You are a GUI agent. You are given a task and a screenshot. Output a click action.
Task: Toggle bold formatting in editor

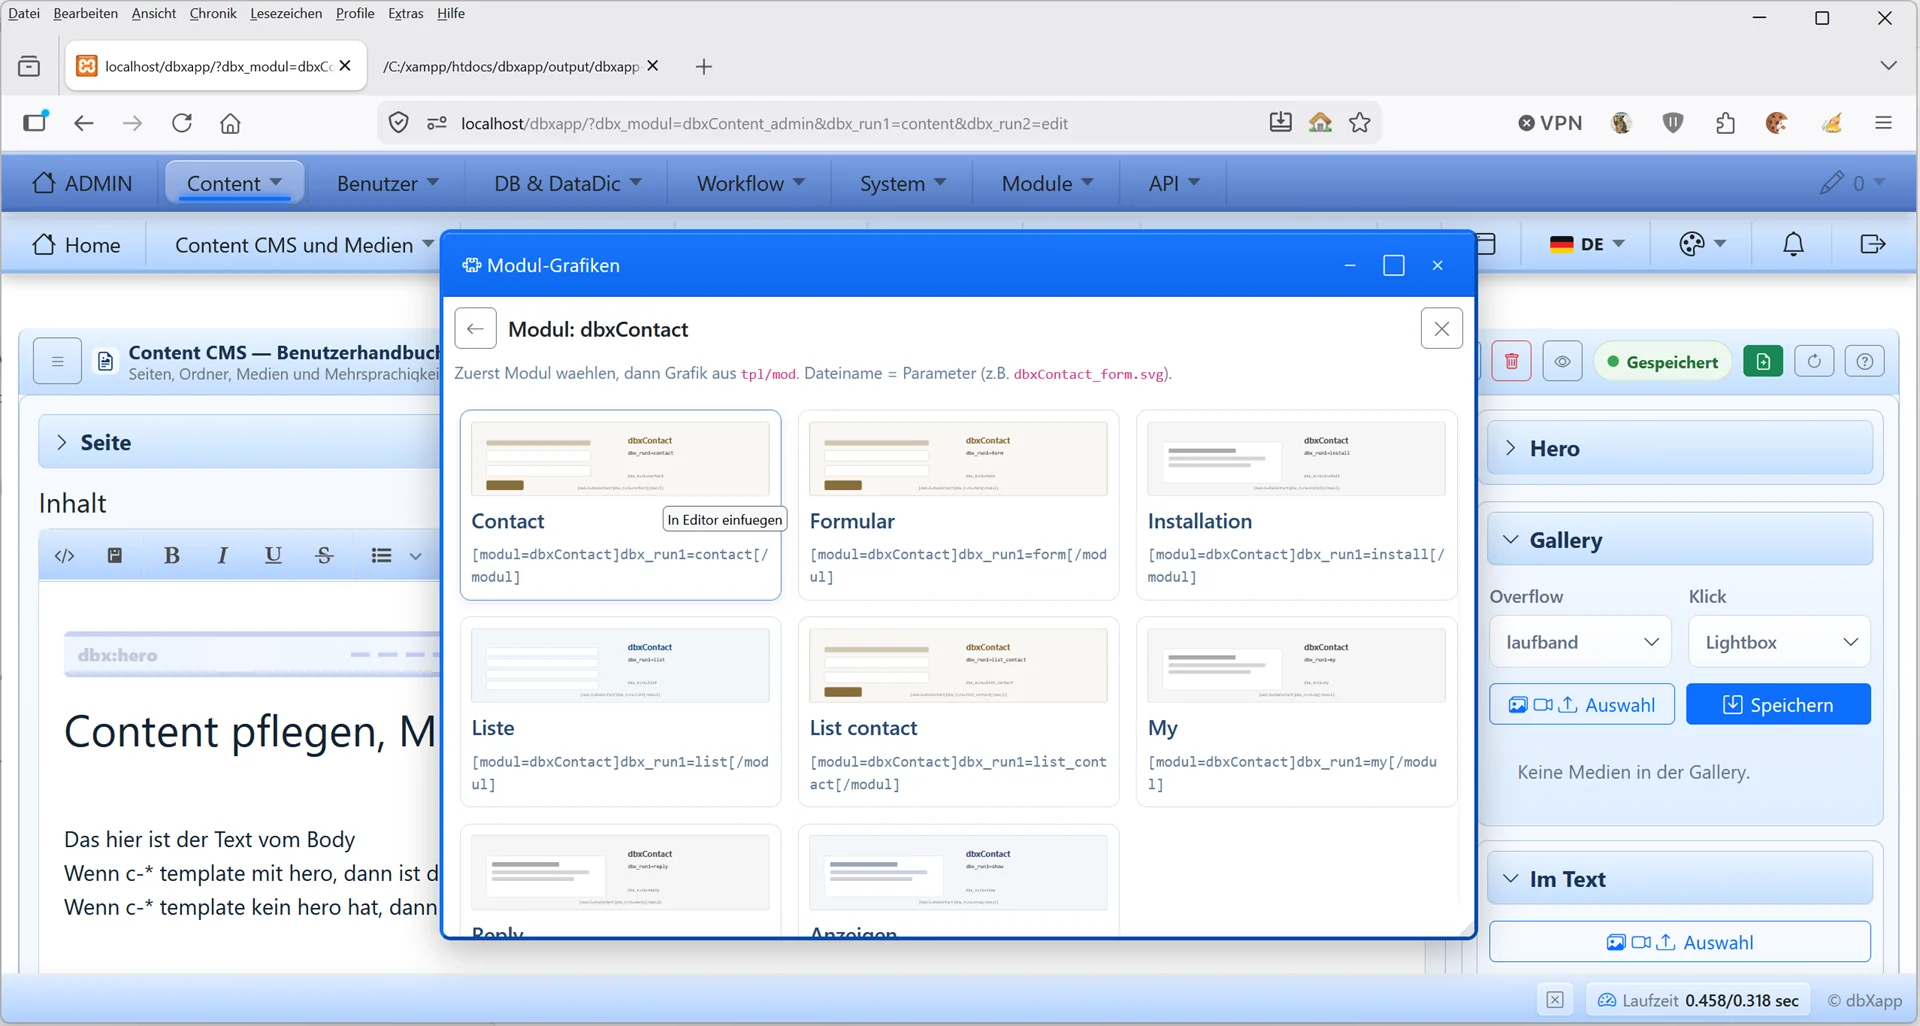click(x=172, y=556)
